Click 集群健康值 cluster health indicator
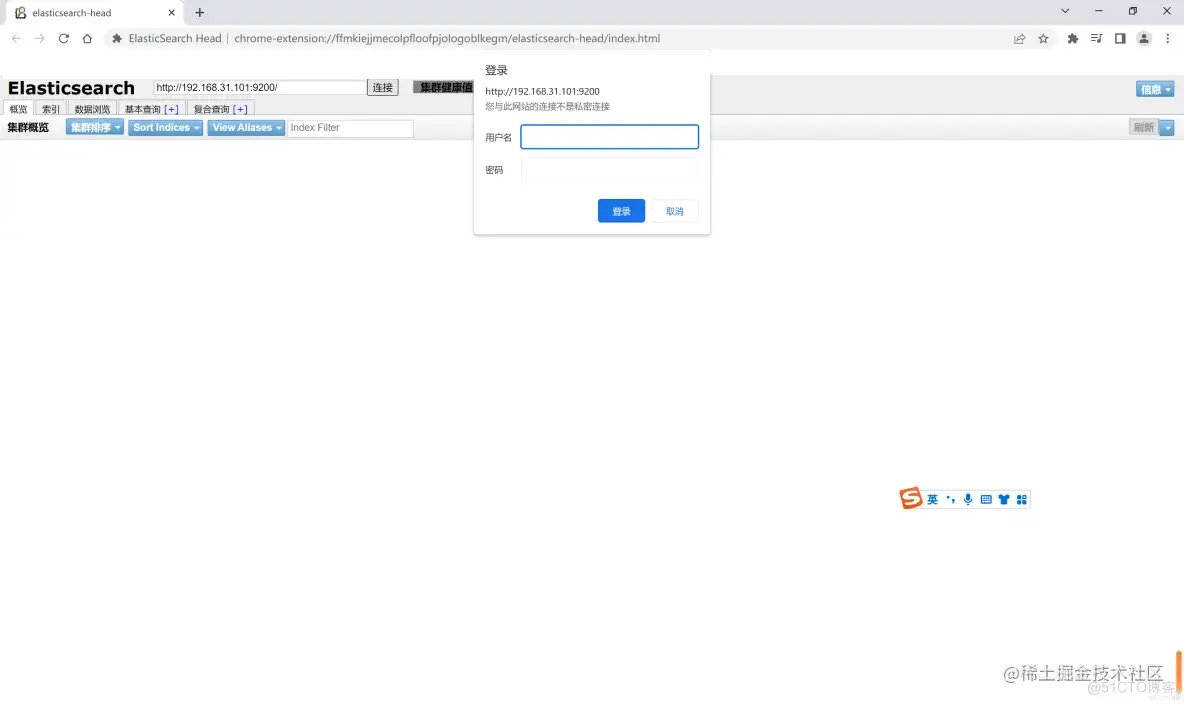Viewport: 1184px width, 704px height. [x=444, y=88]
